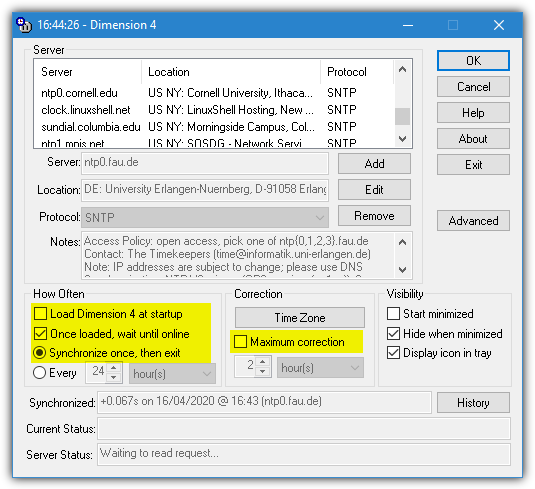Click the Location input field
The width and height of the screenshot is (535, 489).
[205, 190]
